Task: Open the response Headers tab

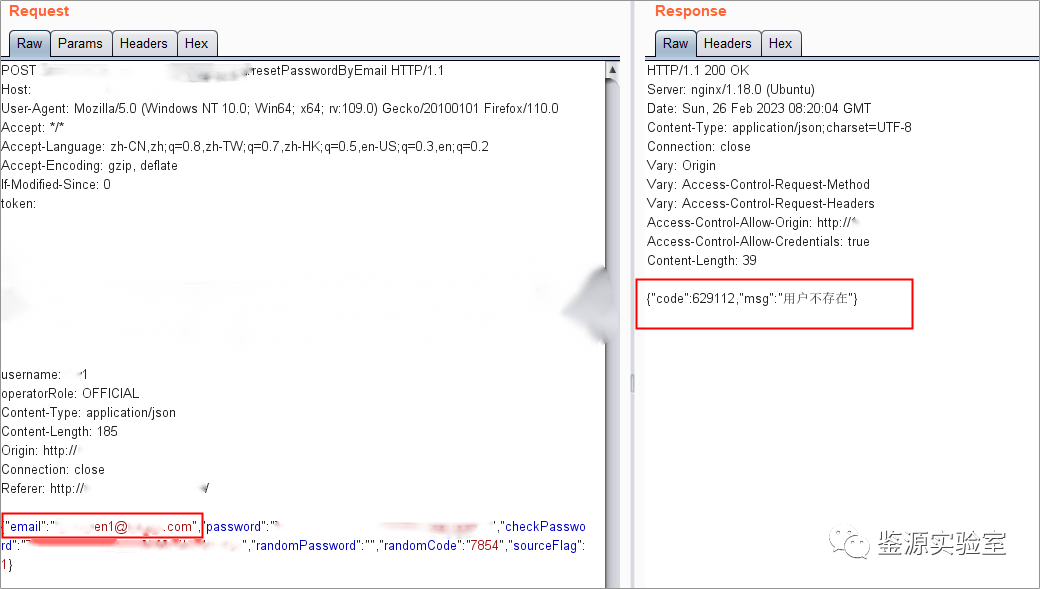Action: click(x=727, y=43)
